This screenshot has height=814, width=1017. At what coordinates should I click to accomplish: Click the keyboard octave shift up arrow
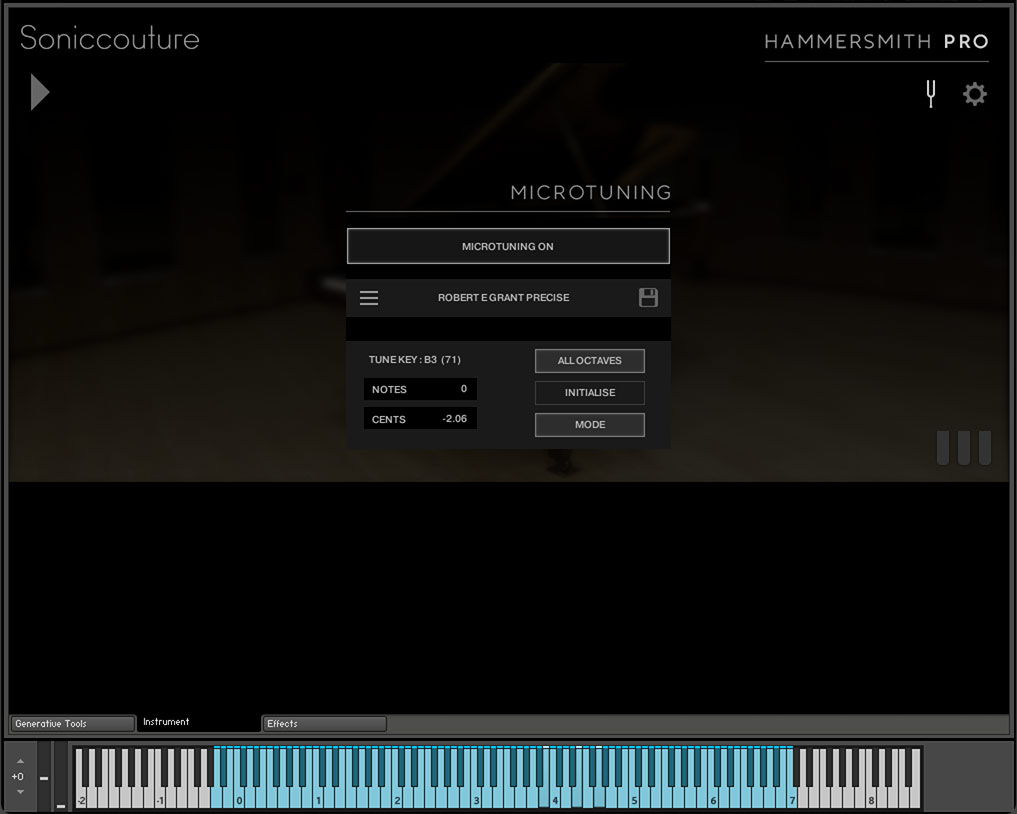(20, 761)
